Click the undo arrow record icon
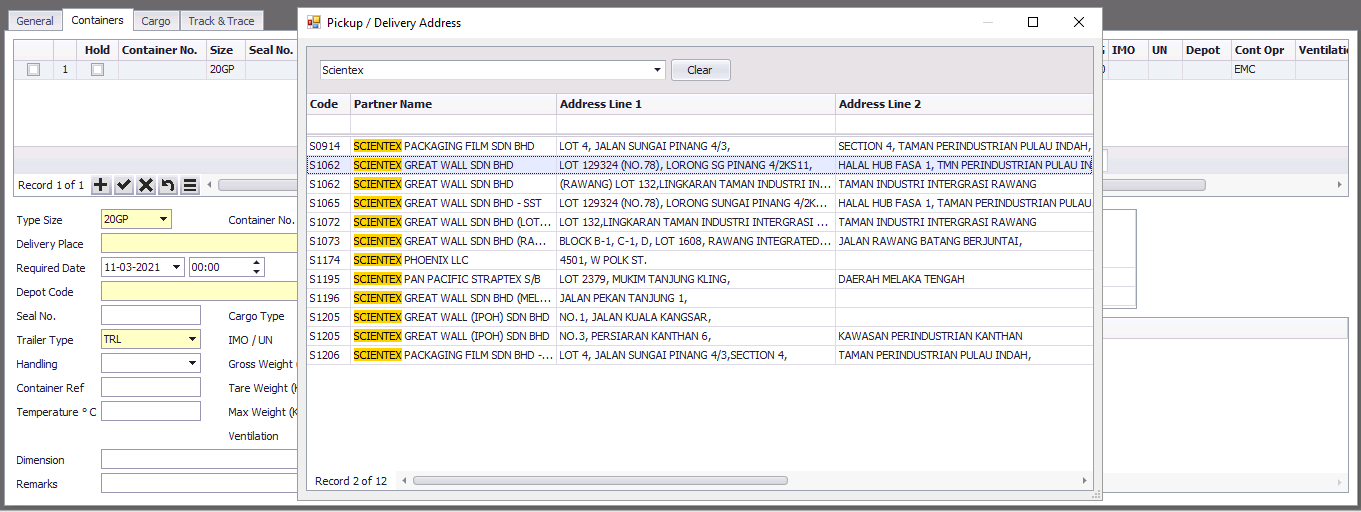Viewport: 1361px width, 512px height. (x=167, y=185)
